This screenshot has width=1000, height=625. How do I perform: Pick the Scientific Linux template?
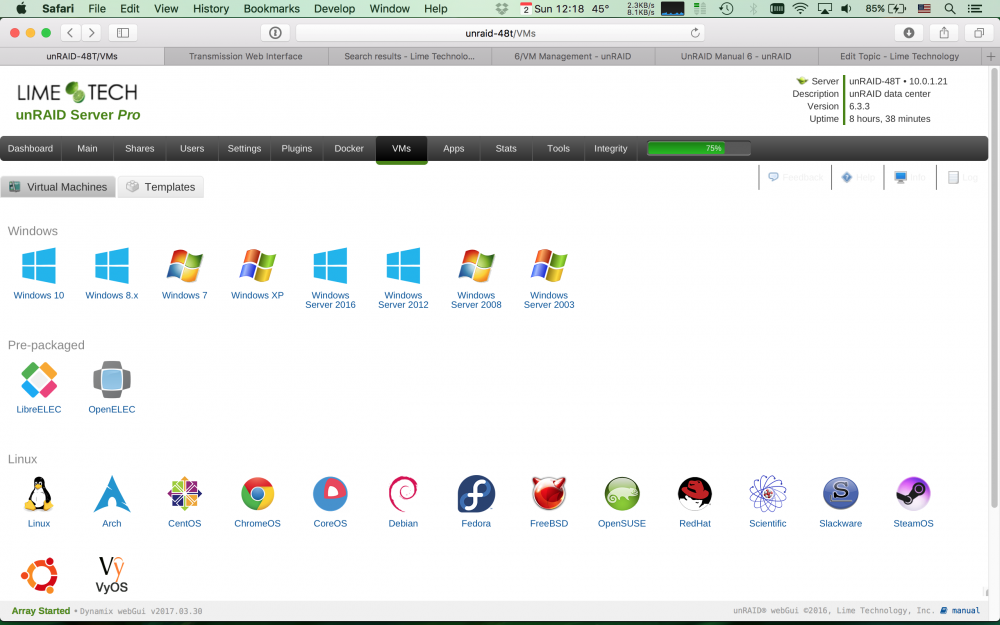coord(767,494)
